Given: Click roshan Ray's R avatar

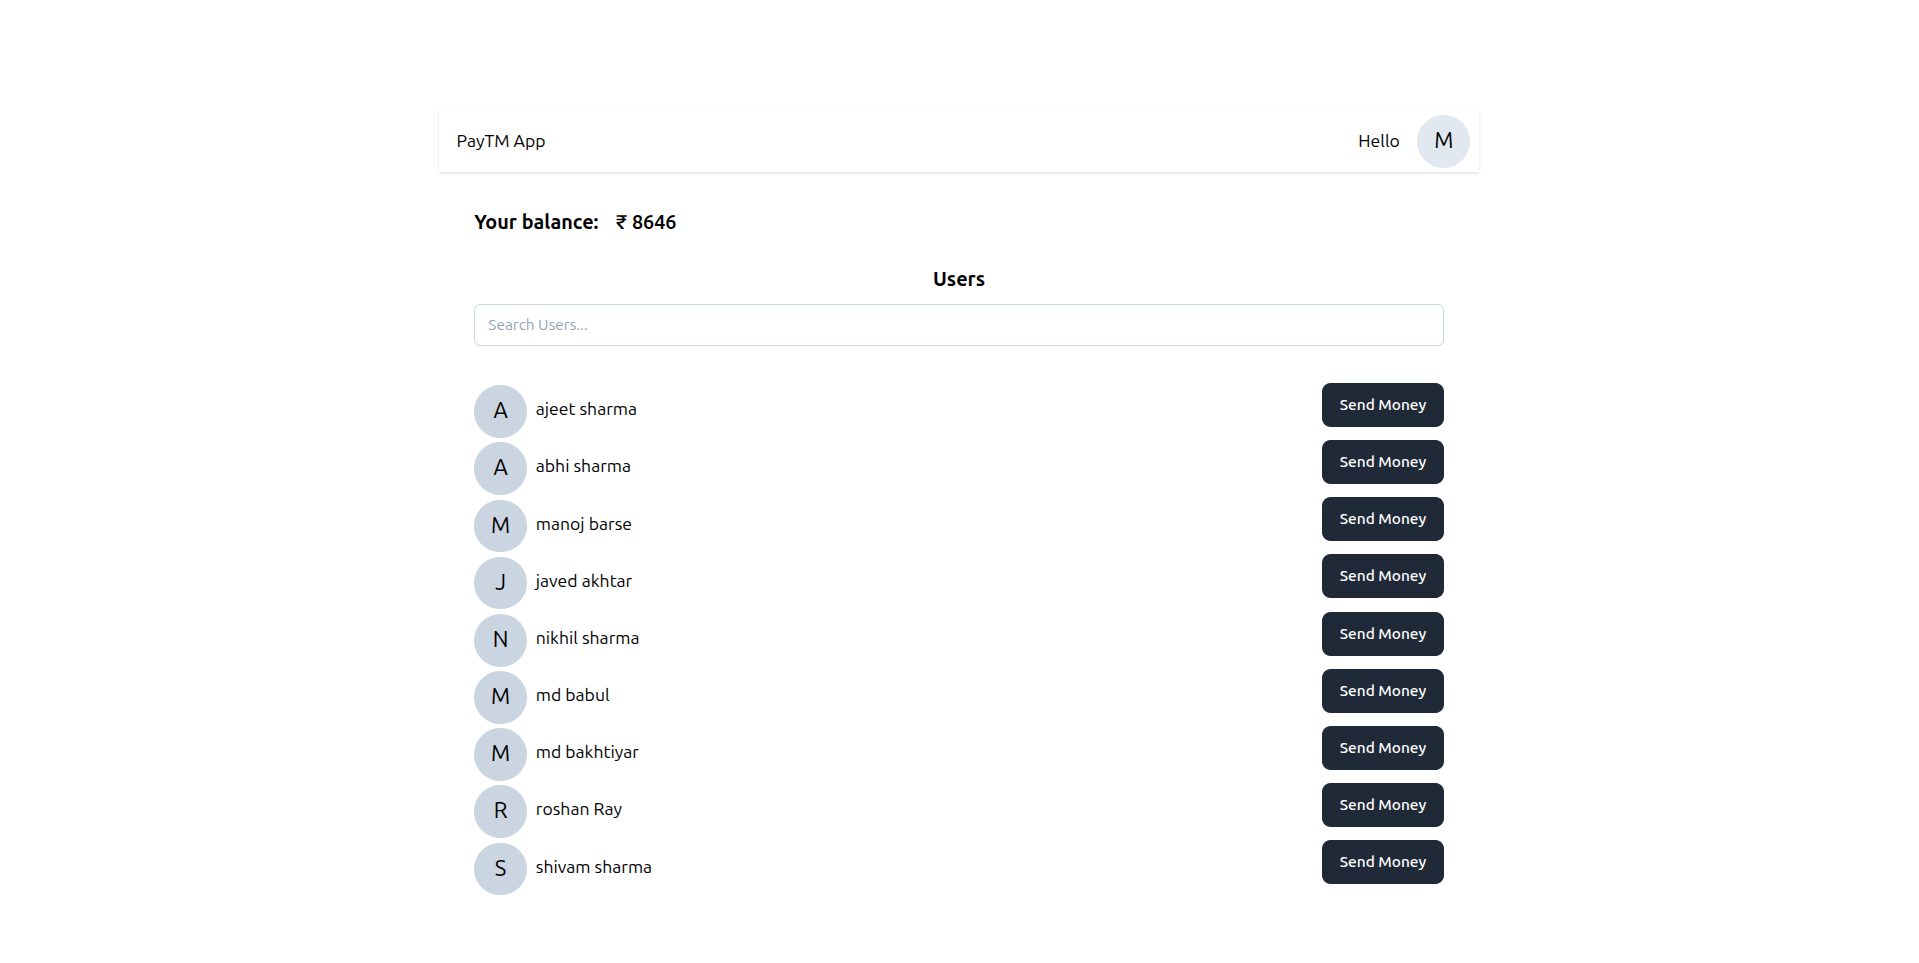Looking at the screenshot, I should 500,810.
